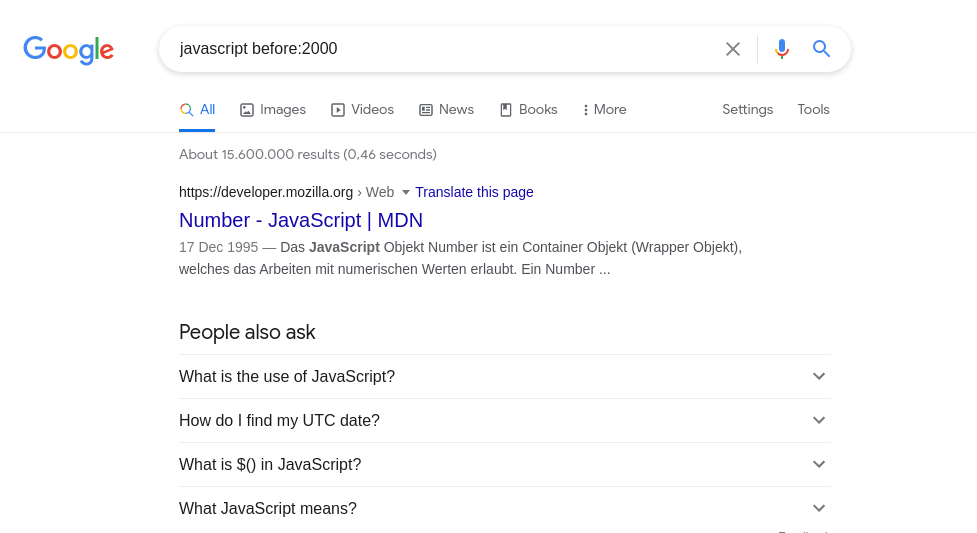Go to Books results tab
This screenshot has height=533, width=977.
coord(528,110)
